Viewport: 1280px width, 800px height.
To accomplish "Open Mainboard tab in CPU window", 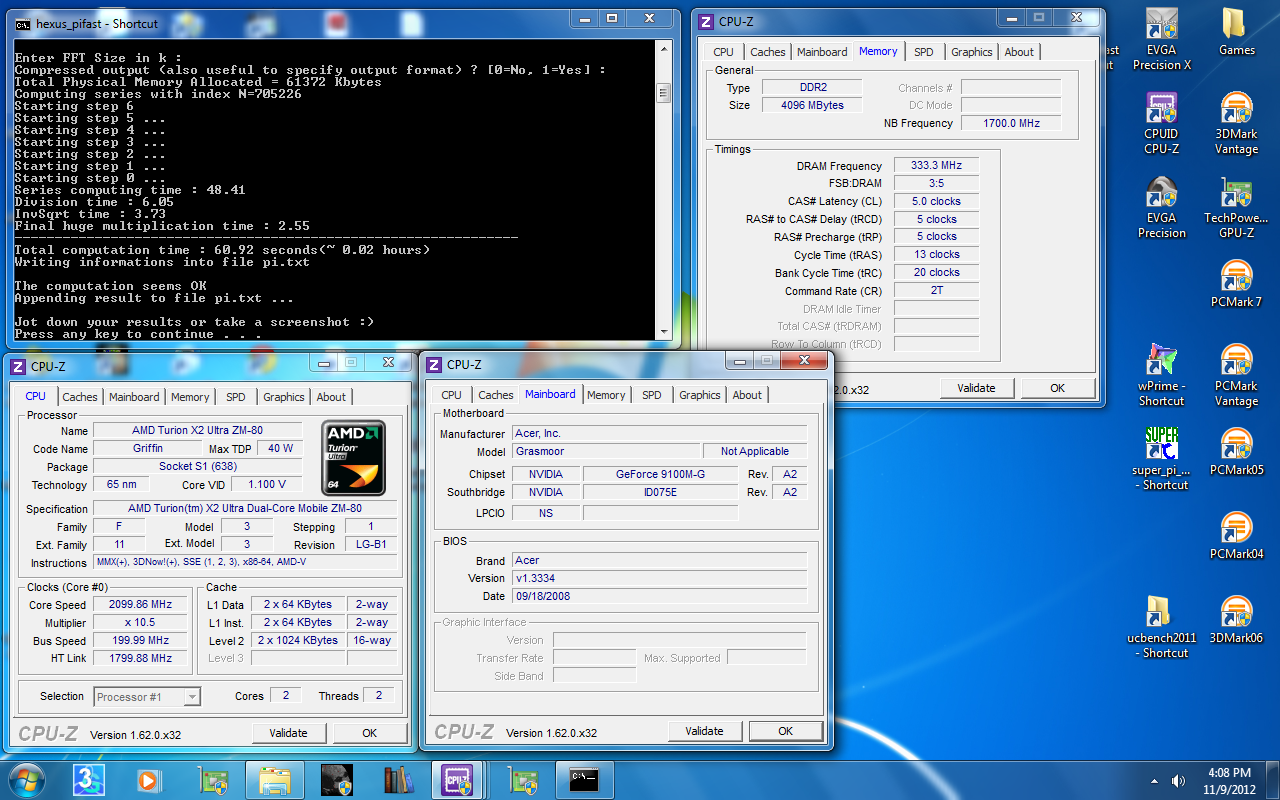I will (134, 397).
